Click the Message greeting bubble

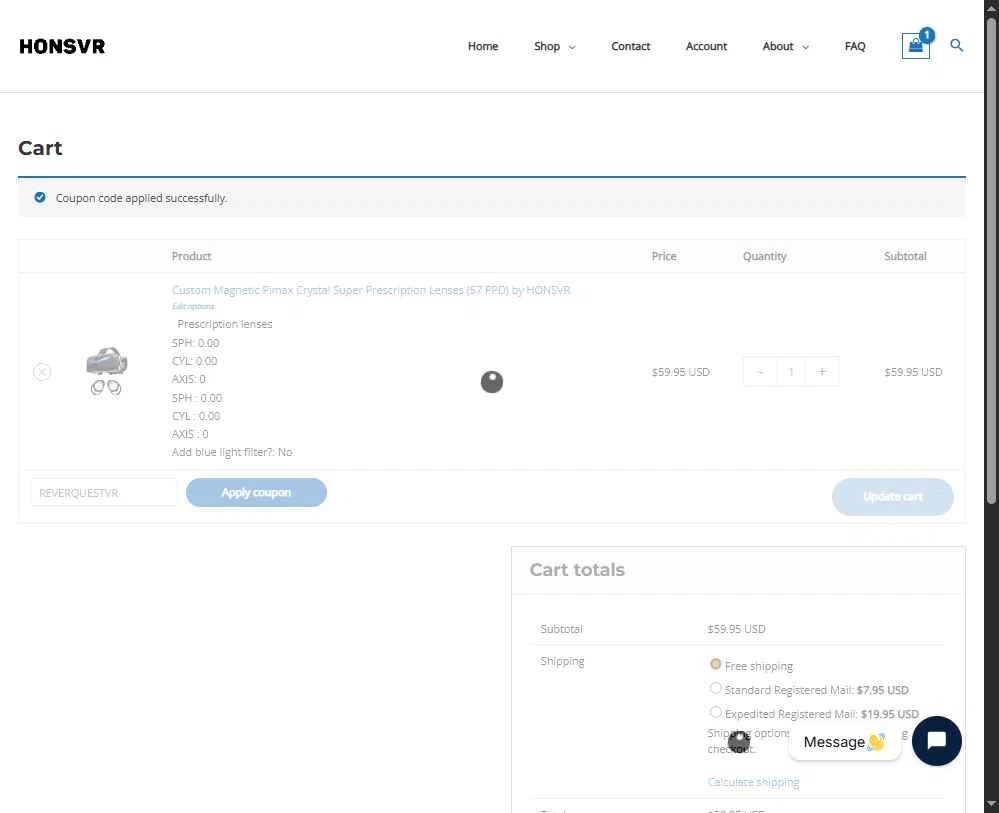tap(844, 742)
